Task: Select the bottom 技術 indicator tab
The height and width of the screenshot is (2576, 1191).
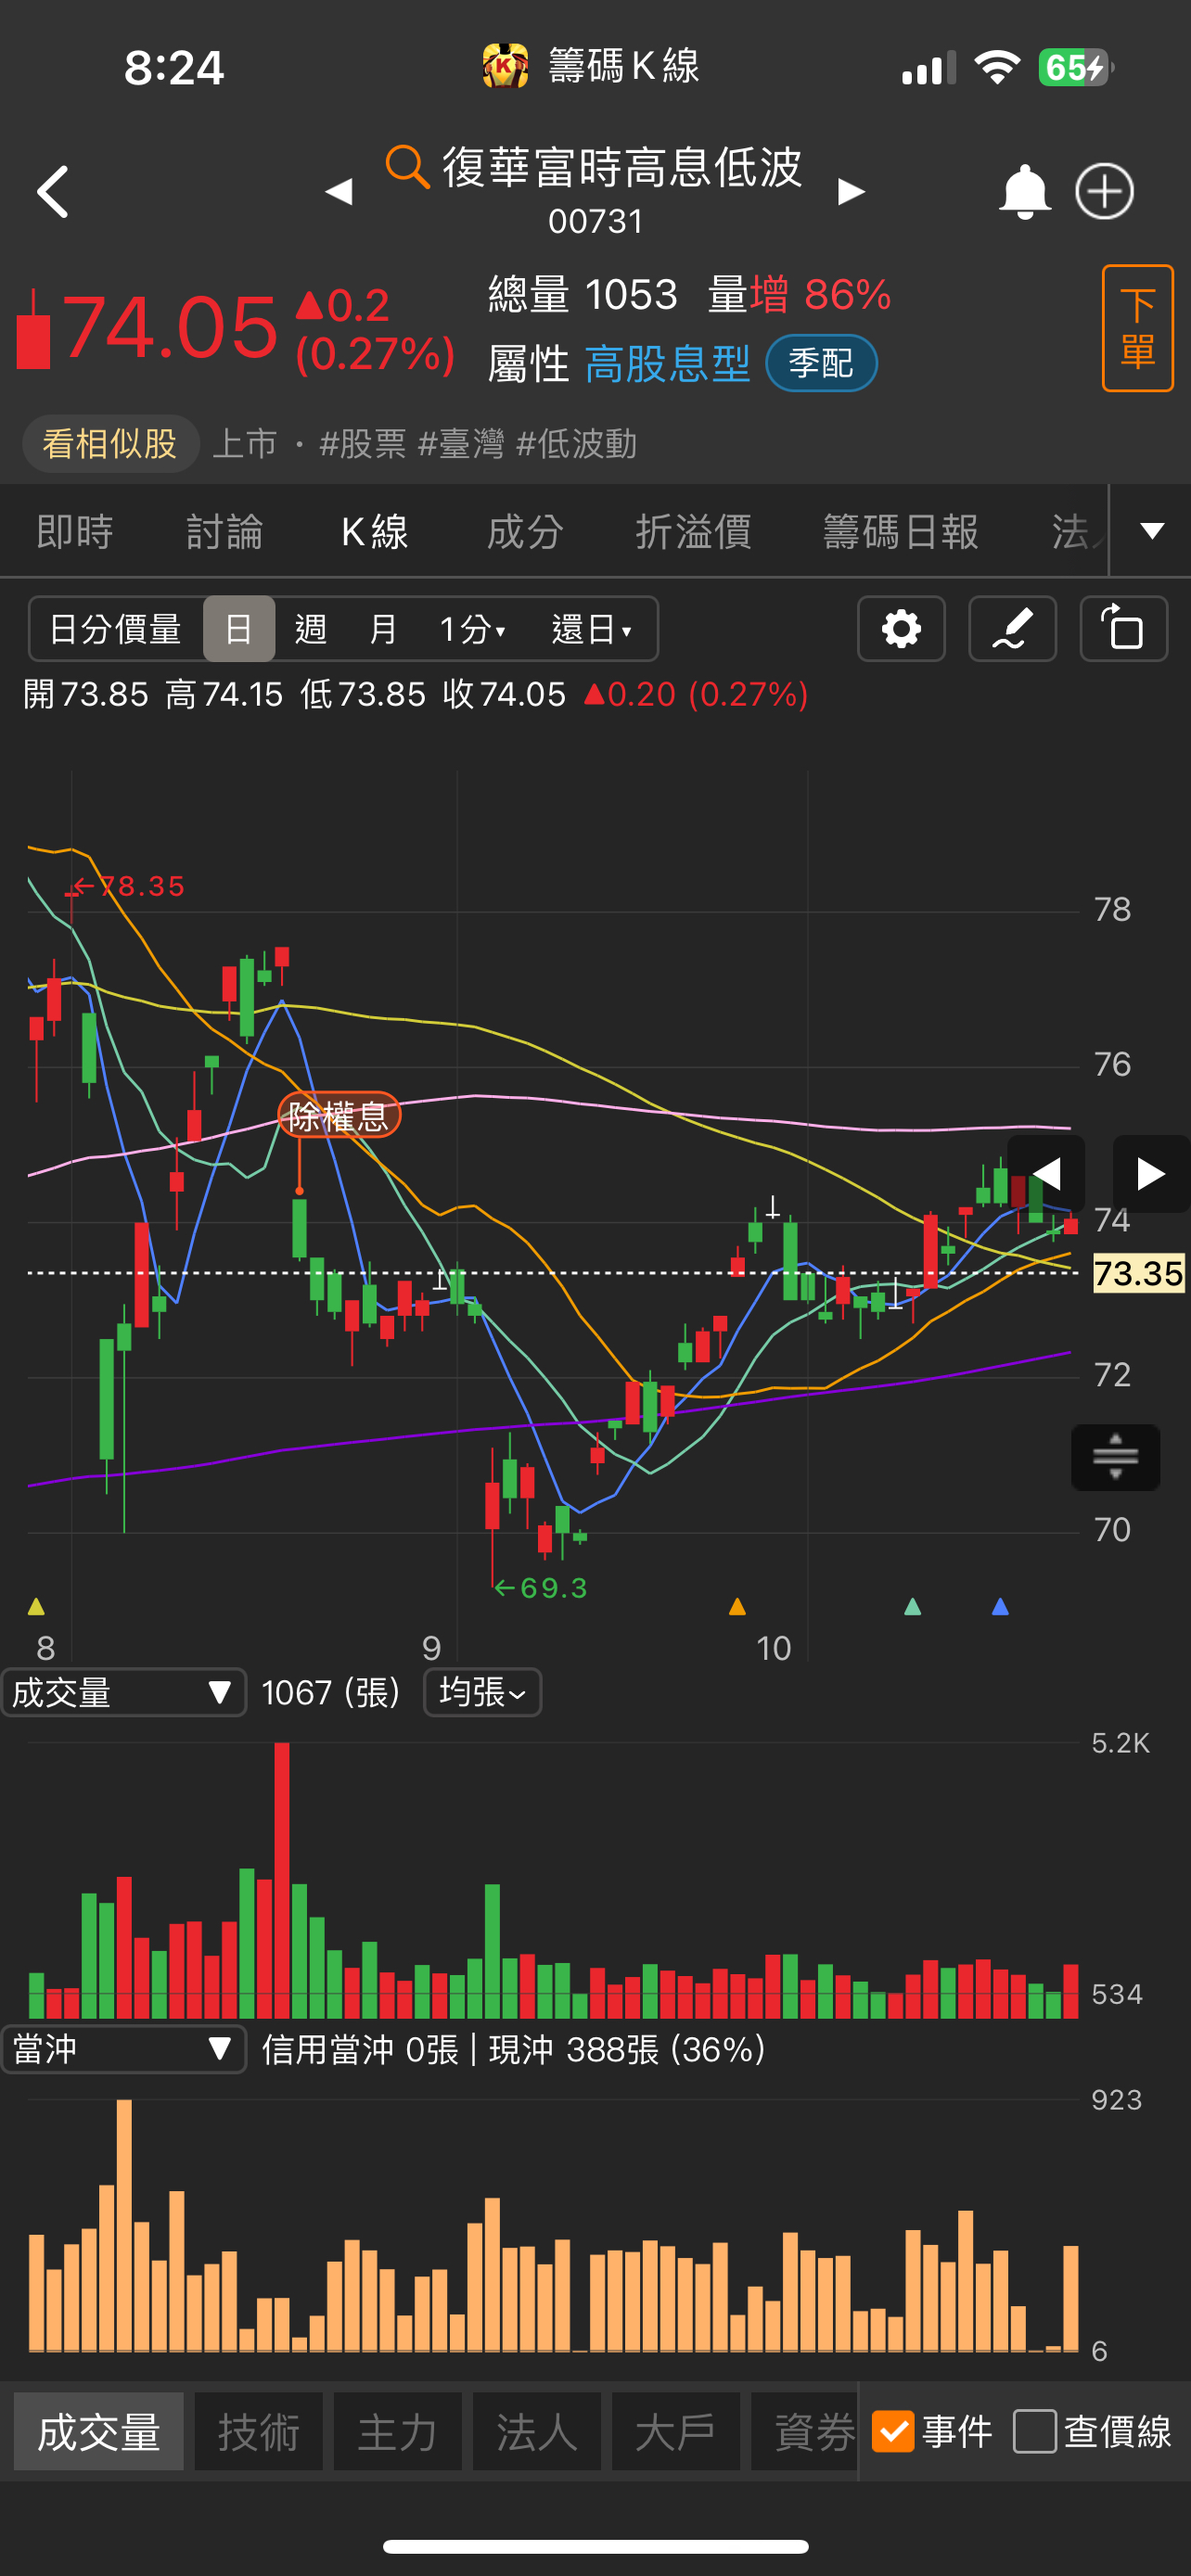Action: (258, 2431)
